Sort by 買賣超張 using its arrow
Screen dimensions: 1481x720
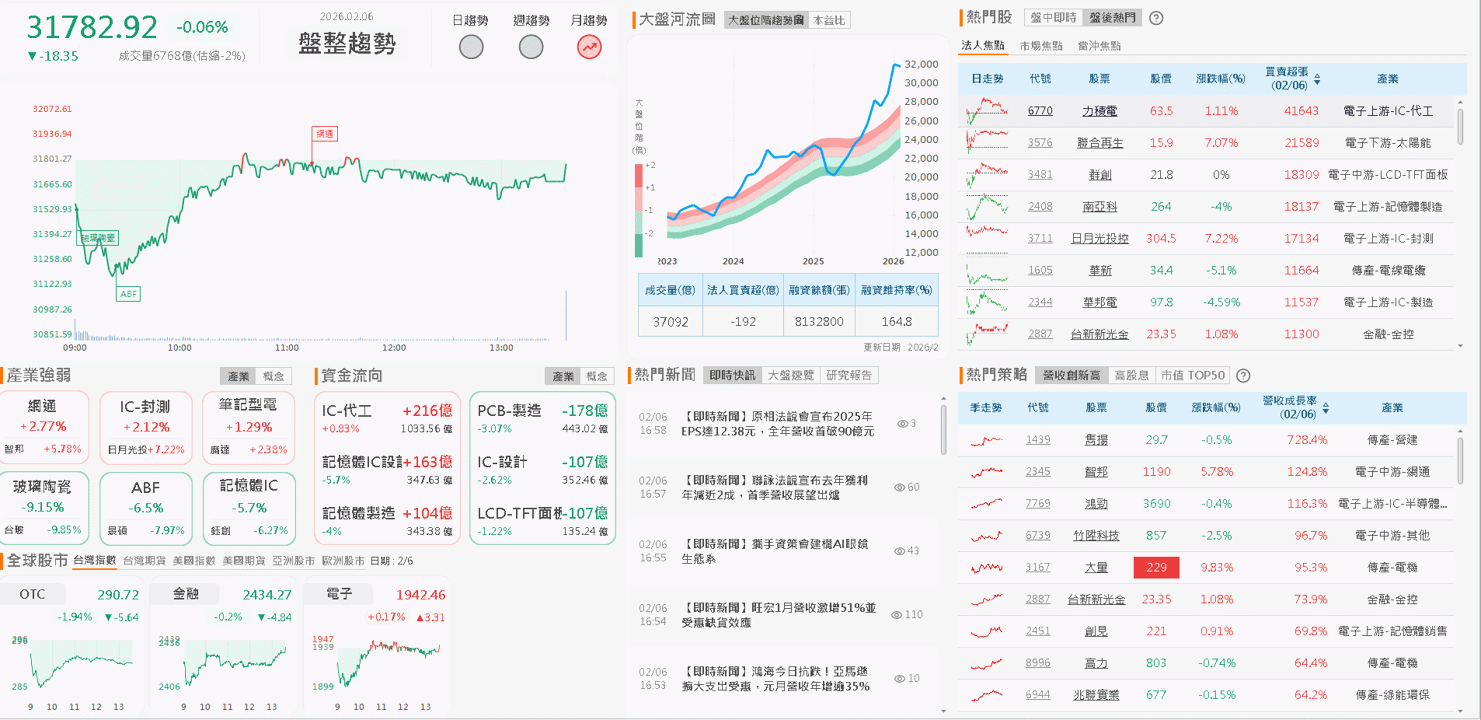[1317, 79]
